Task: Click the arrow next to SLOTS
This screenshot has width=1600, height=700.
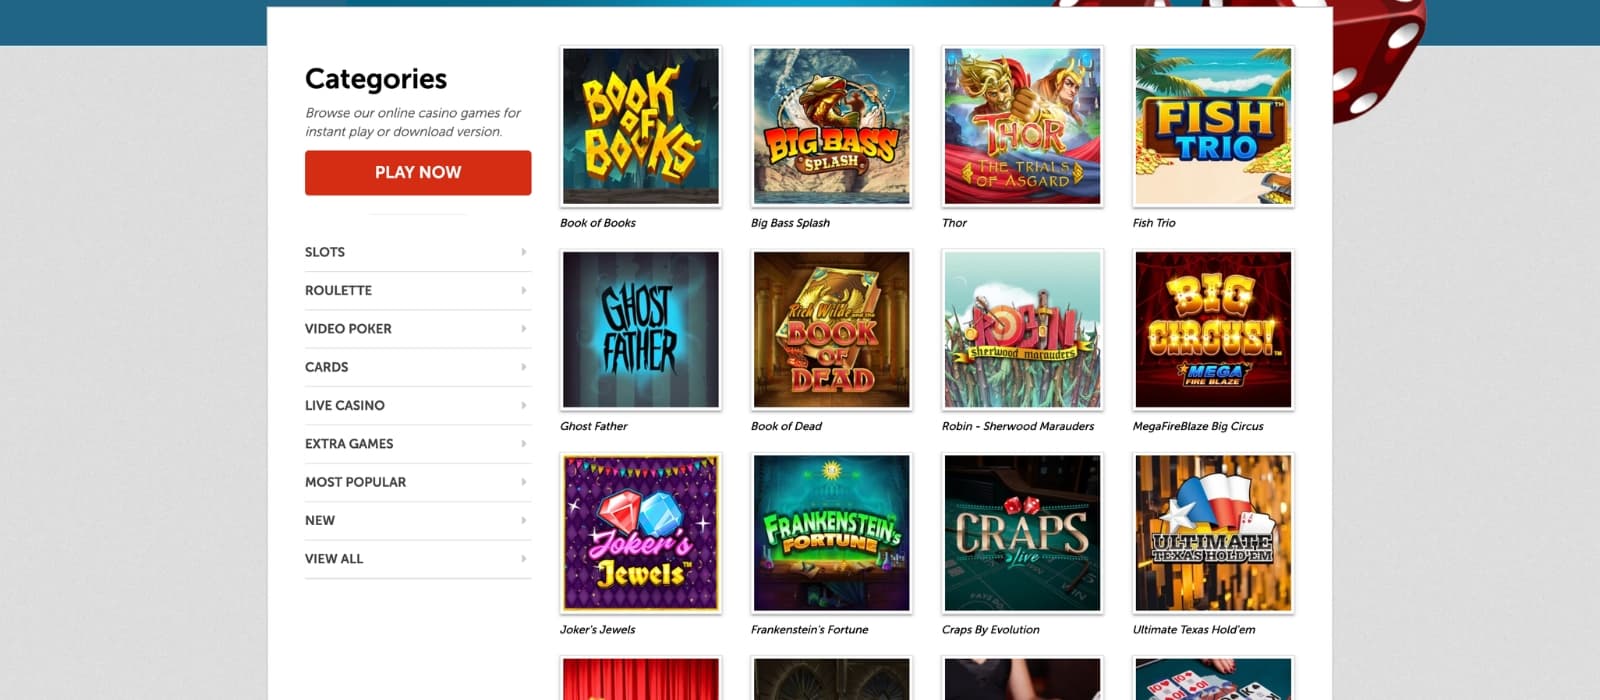Action: pyautogui.click(x=524, y=252)
